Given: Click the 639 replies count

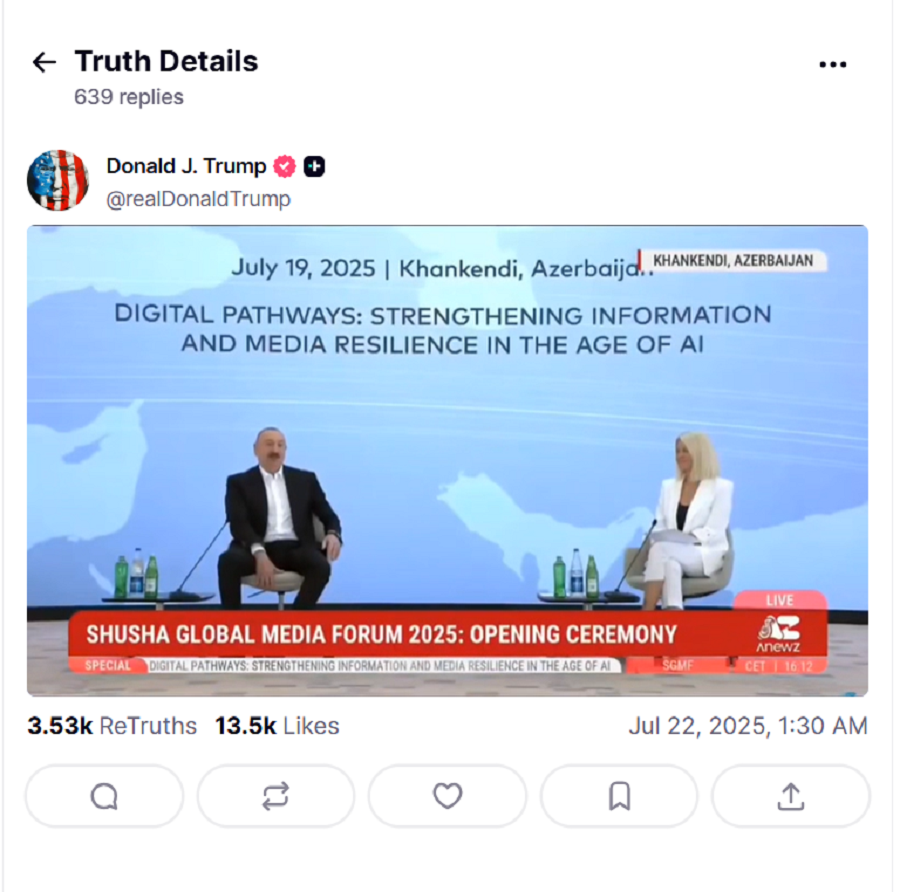Looking at the screenshot, I should pyautogui.click(x=129, y=97).
